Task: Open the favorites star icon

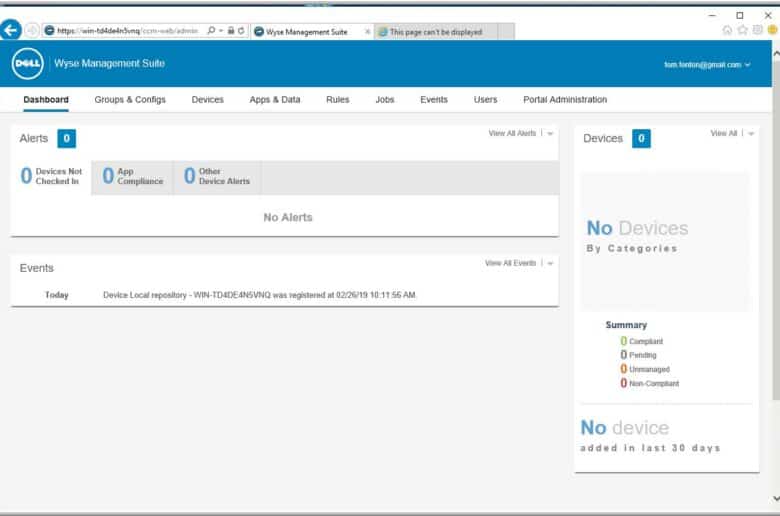Action: point(743,30)
